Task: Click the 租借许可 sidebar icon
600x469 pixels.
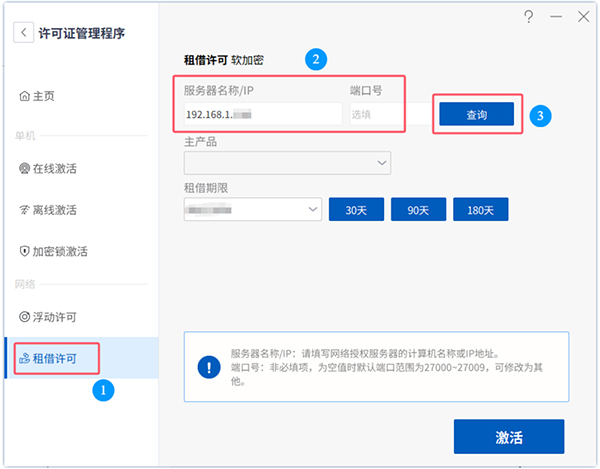Action: click(x=24, y=358)
